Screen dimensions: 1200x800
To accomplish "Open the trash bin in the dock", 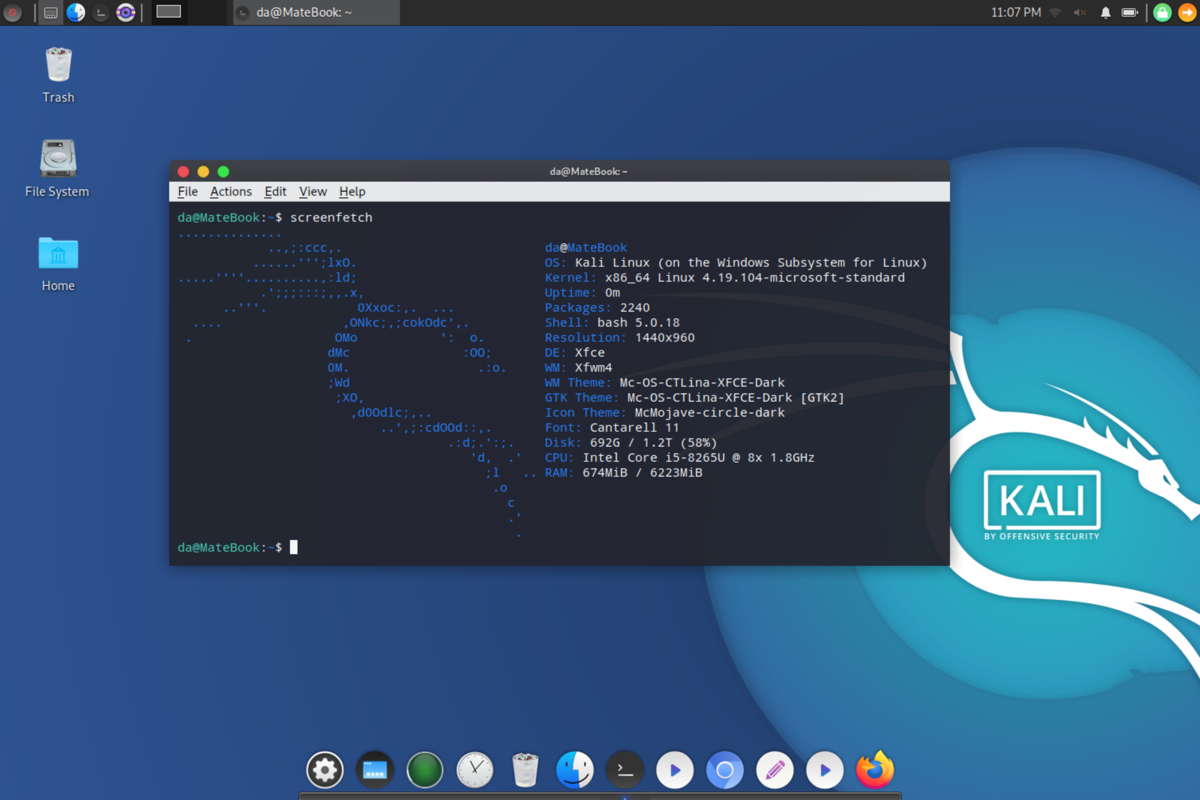I will pos(525,770).
